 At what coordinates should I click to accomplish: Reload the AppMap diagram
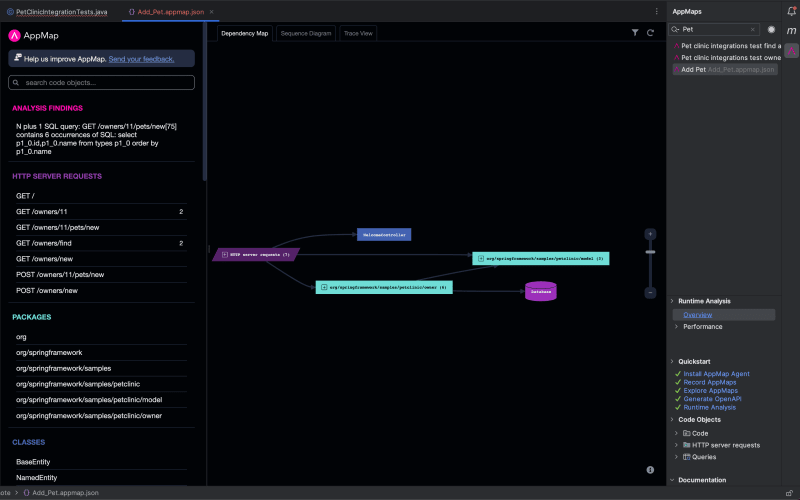tap(651, 33)
